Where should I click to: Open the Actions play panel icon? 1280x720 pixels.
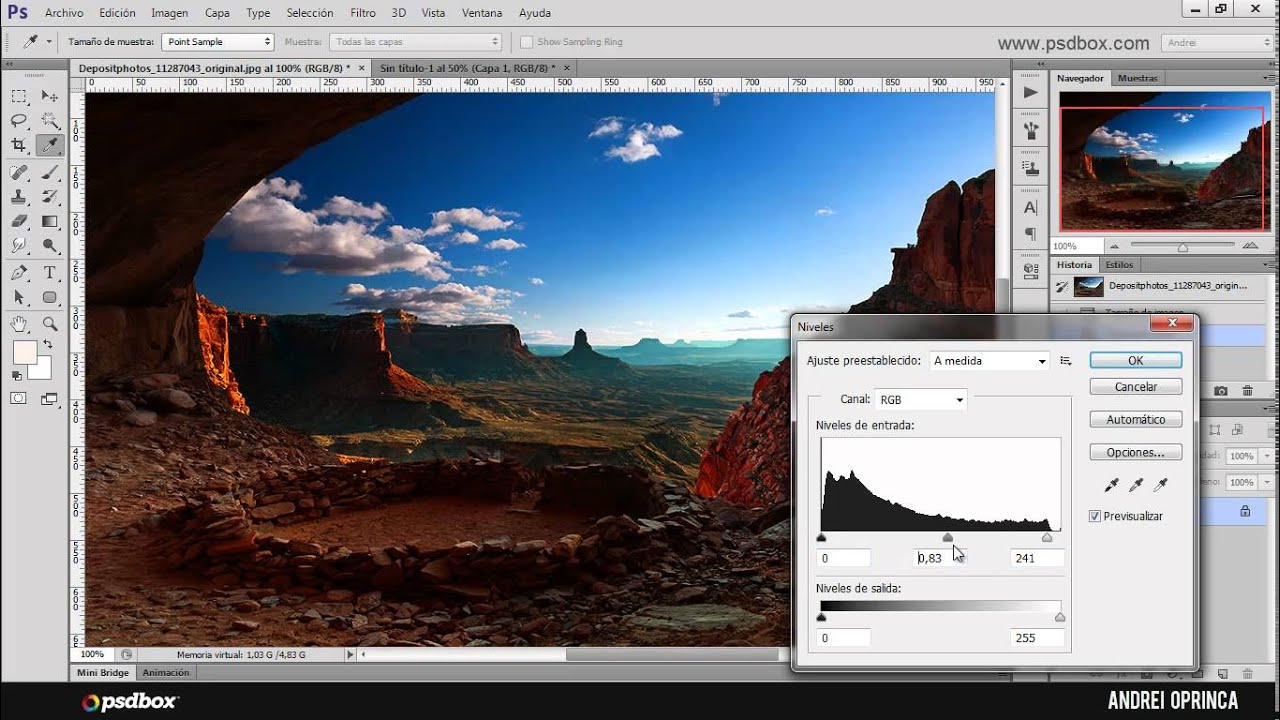[x=1031, y=92]
